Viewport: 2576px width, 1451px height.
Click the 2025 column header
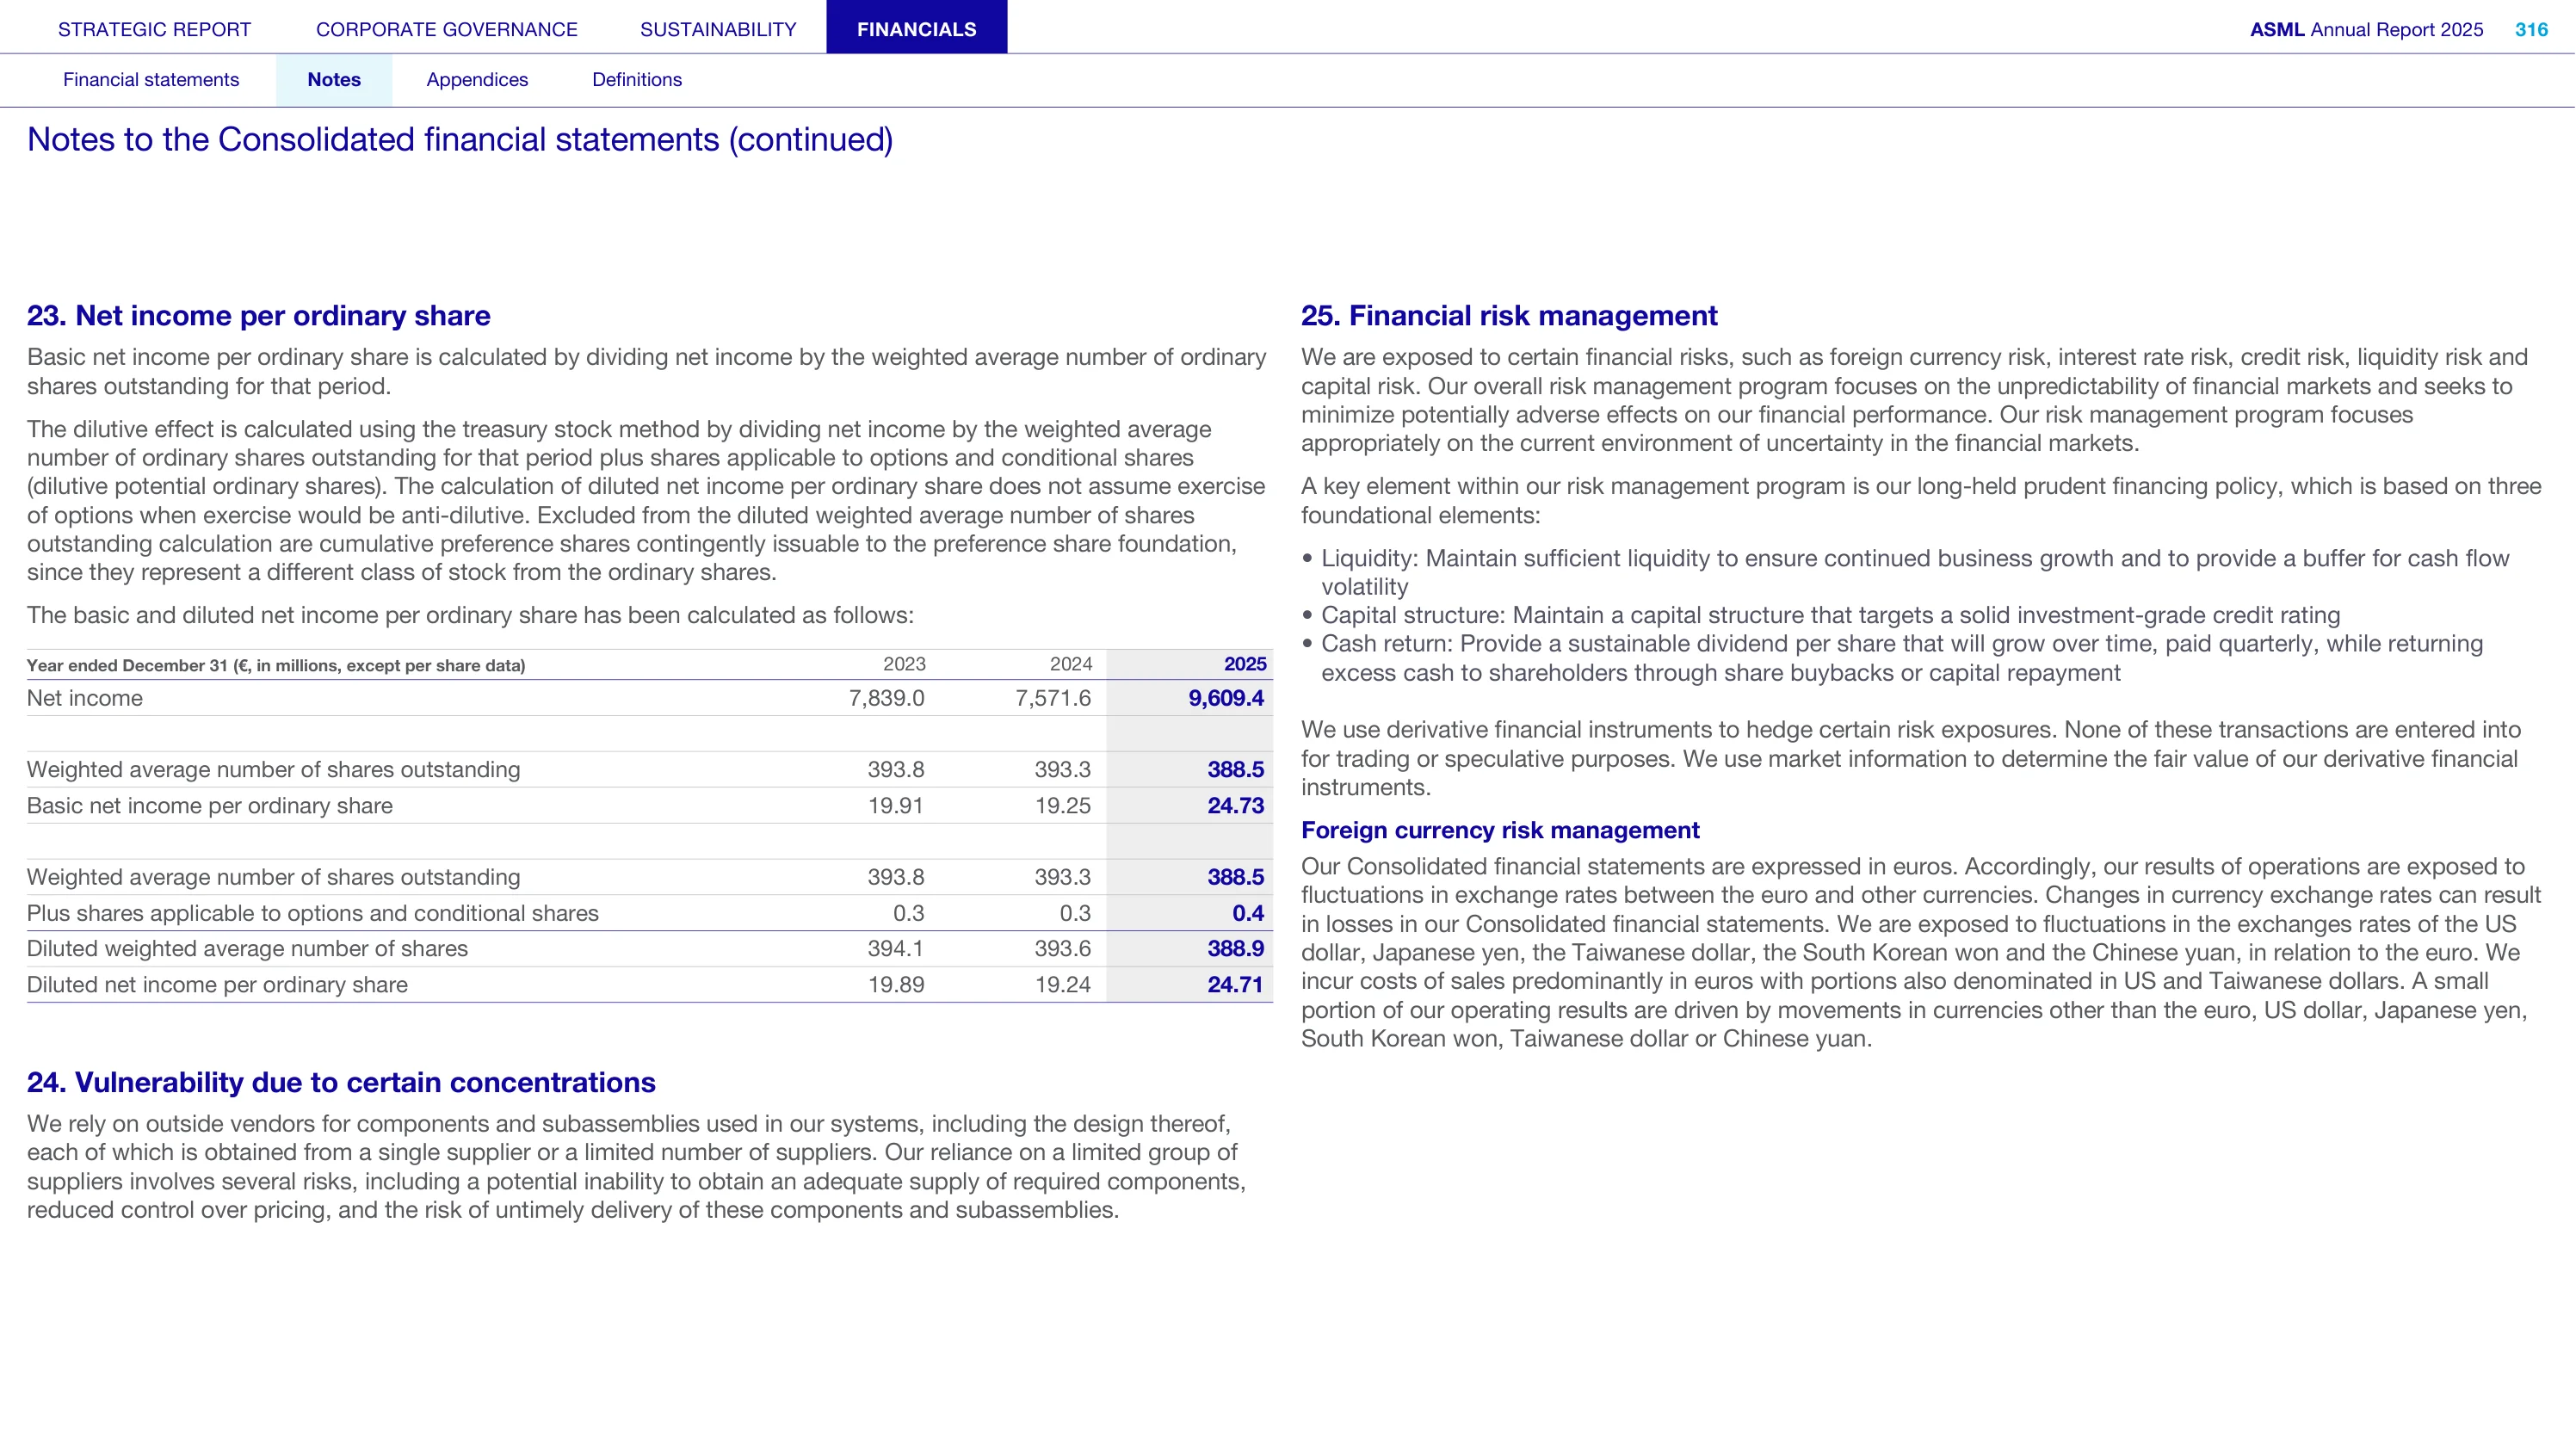(1245, 664)
